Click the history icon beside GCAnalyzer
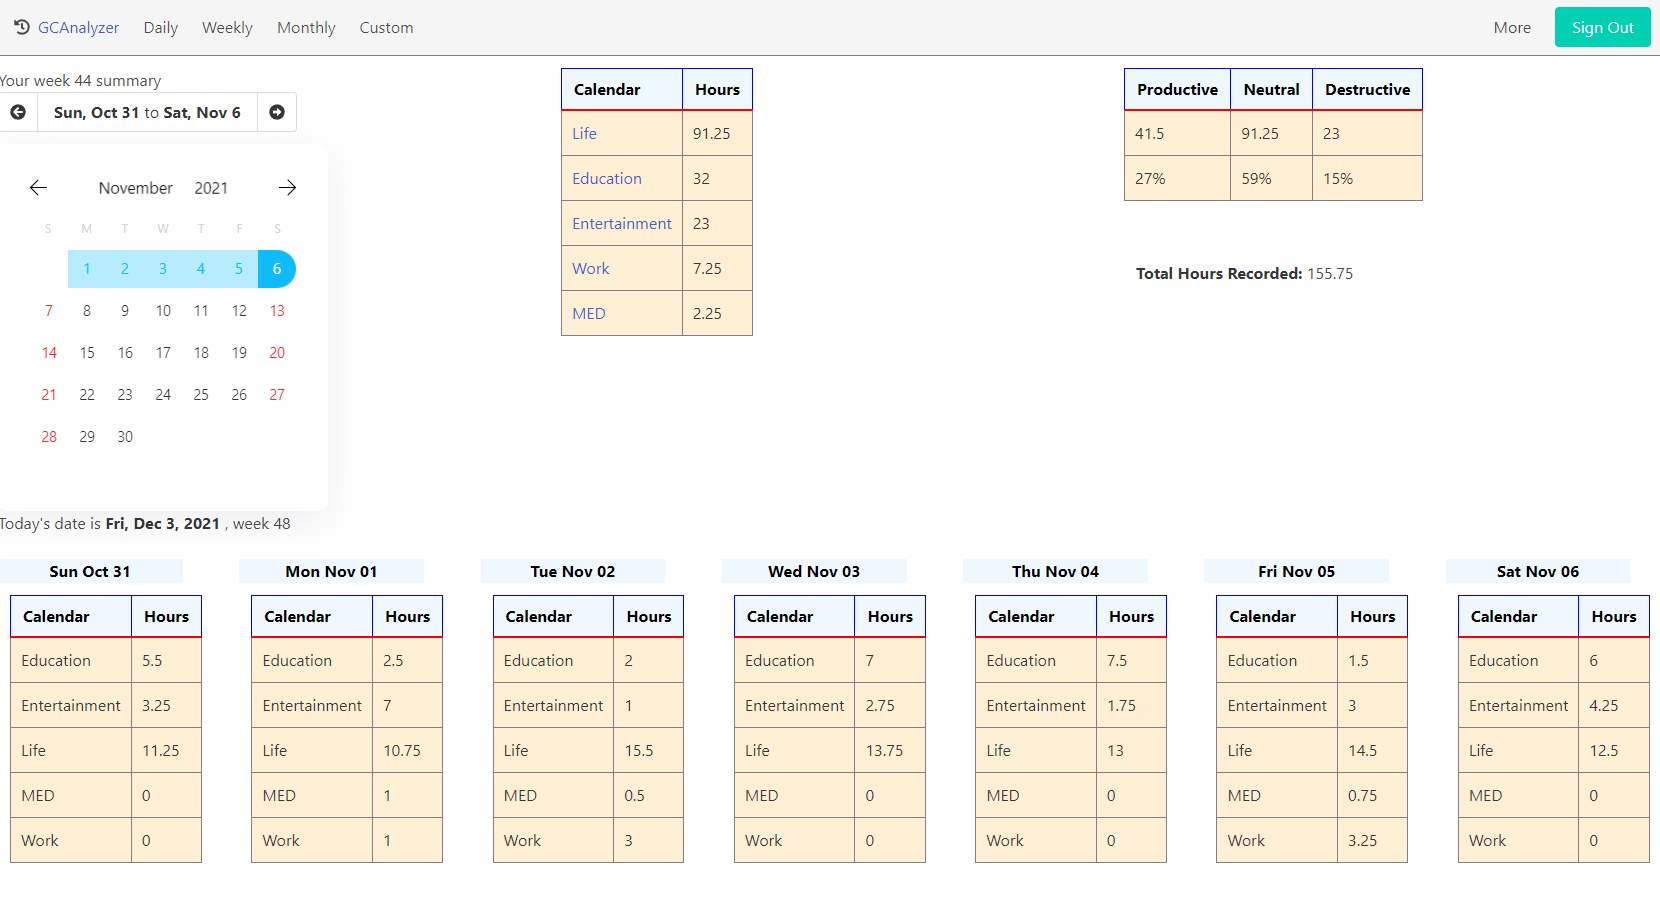This screenshot has height=904, width=1660. 21,27
